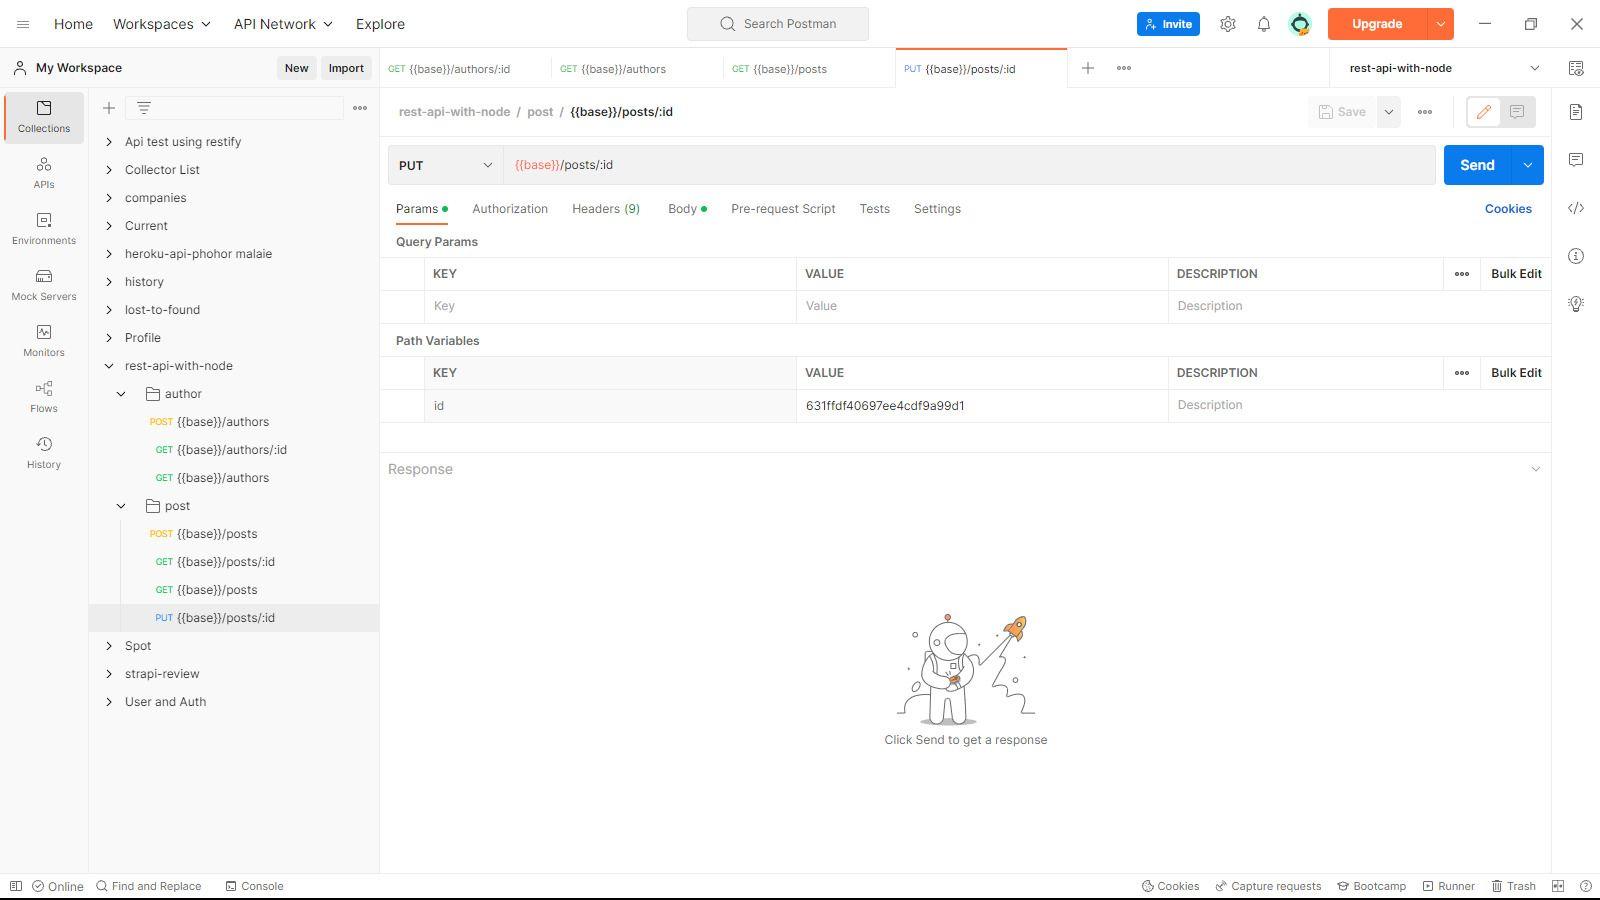Image resolution: width=1600 pixels, height=900 pixels.
Task: Open Path Variables column options ellipsis
Action: 1462,373
